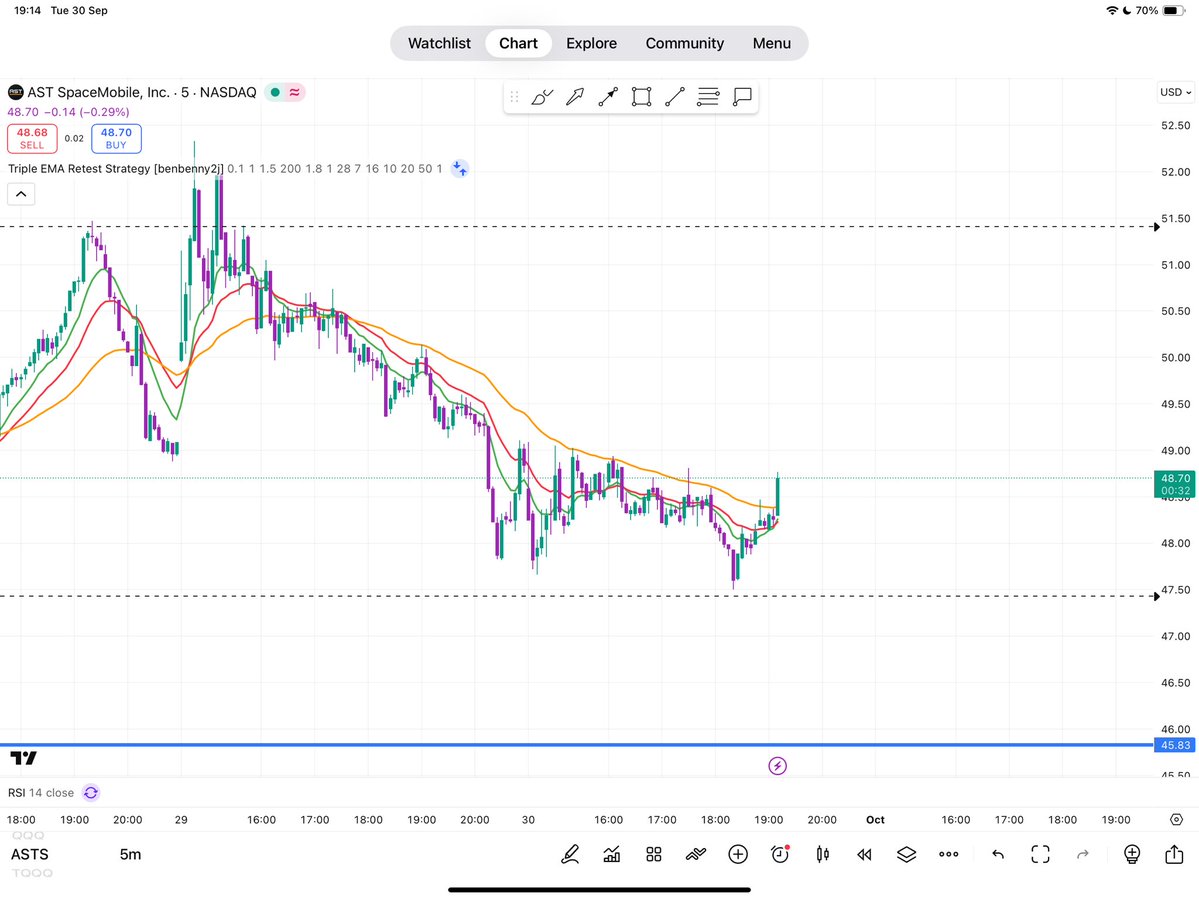
Task: Open the object tree layers icon
Action: pyautogui.click(x=906, y=855)
